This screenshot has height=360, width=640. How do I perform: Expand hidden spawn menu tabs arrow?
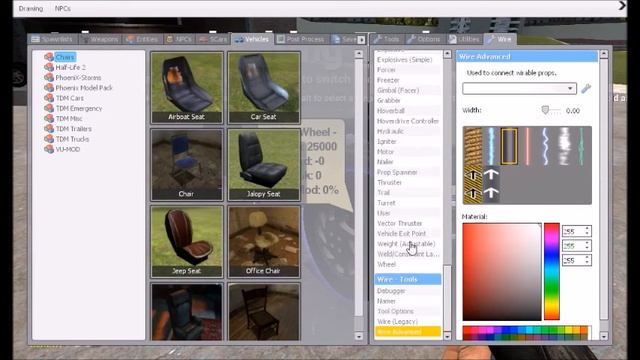tap(361, 40)
